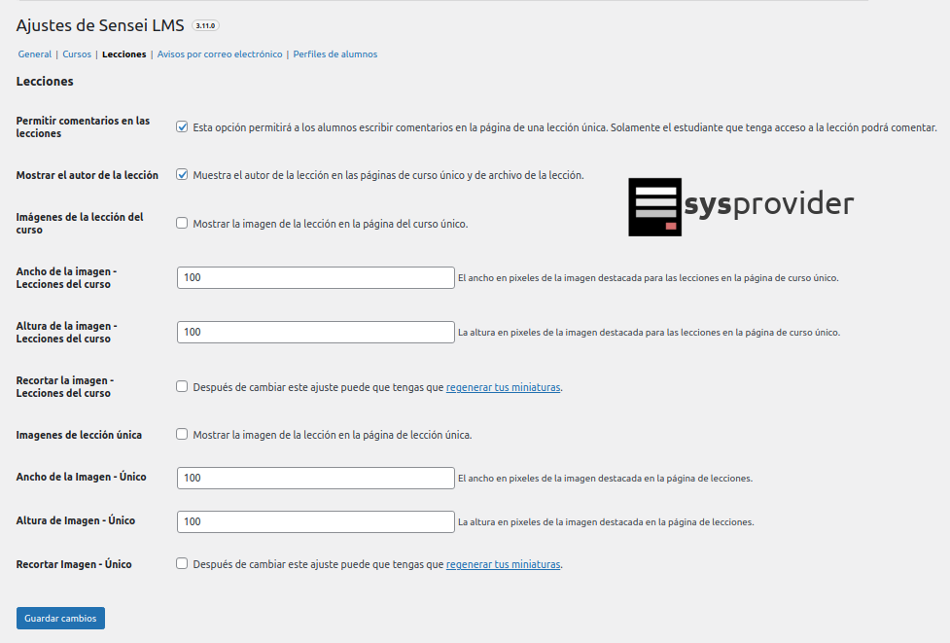This screenshot has height=643, width=950.
Task: Focus Altura de la imagen course lessons field
Action: [x=315, y=332]
